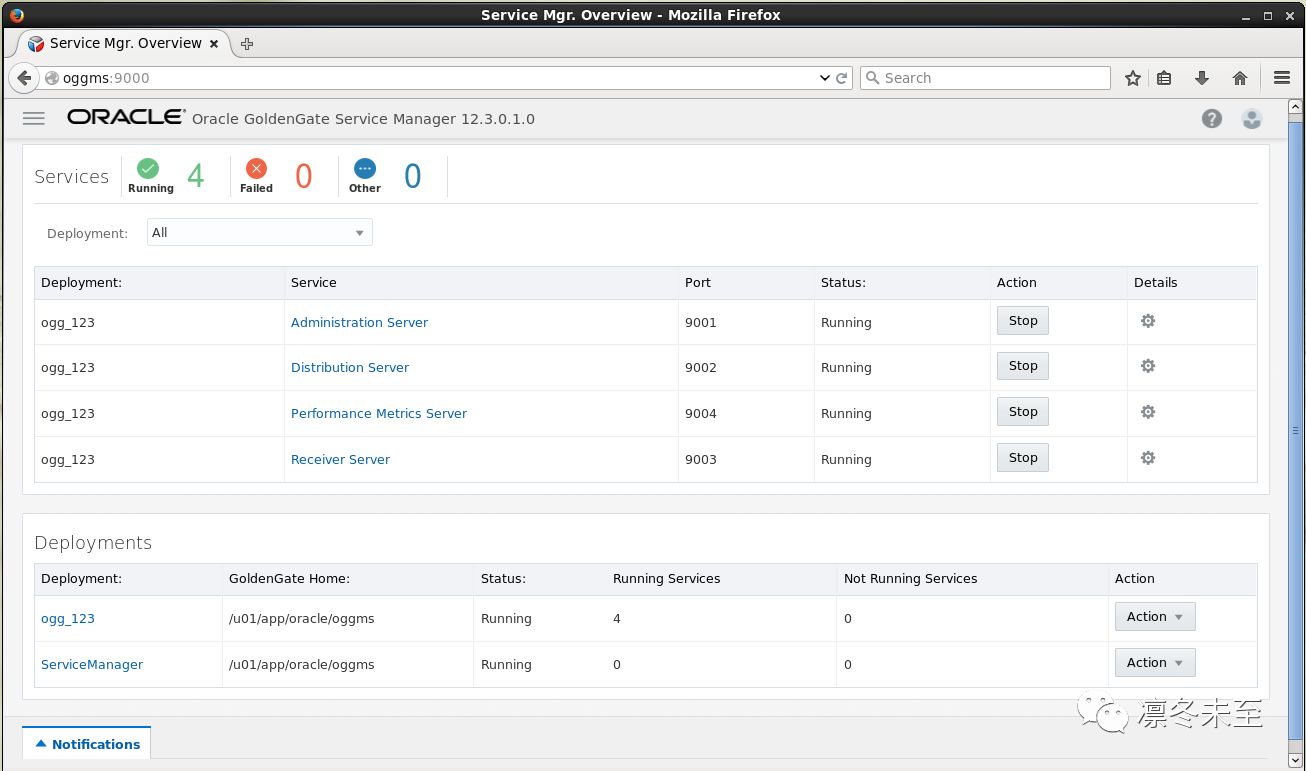Open a new browser tab
The width and height of the screenshot is (1306, 771).
point(247,44)
